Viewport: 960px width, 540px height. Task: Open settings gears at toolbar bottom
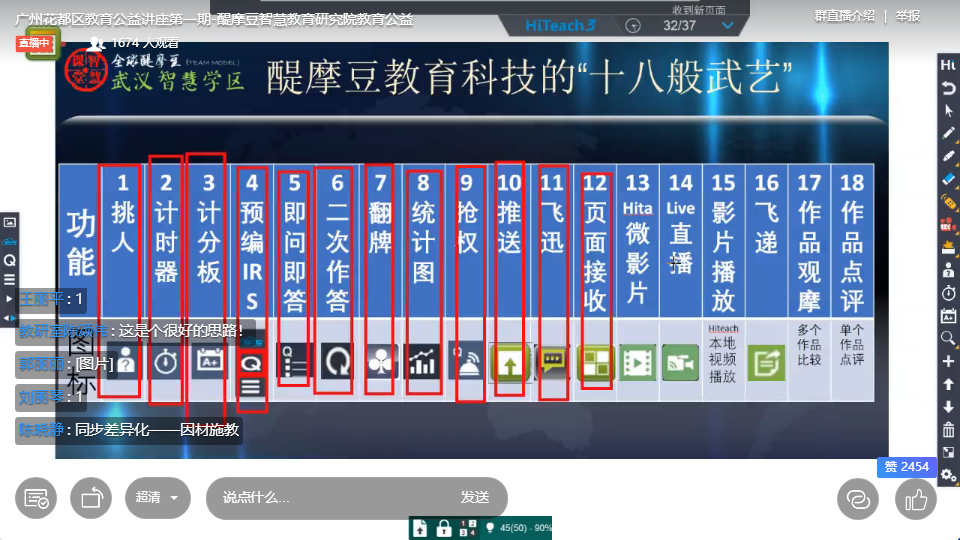[949, 475]
